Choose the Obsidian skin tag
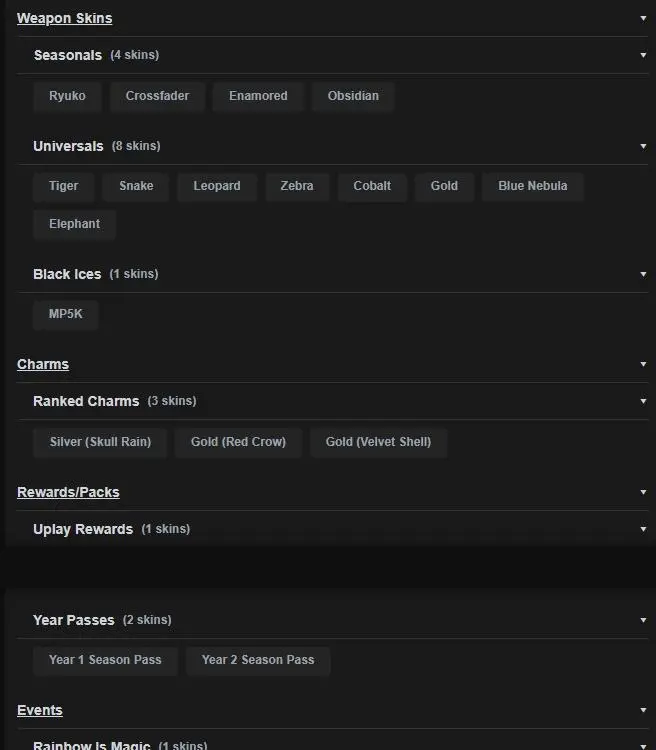This screenshot has height=750, width=656. (353, 96)
